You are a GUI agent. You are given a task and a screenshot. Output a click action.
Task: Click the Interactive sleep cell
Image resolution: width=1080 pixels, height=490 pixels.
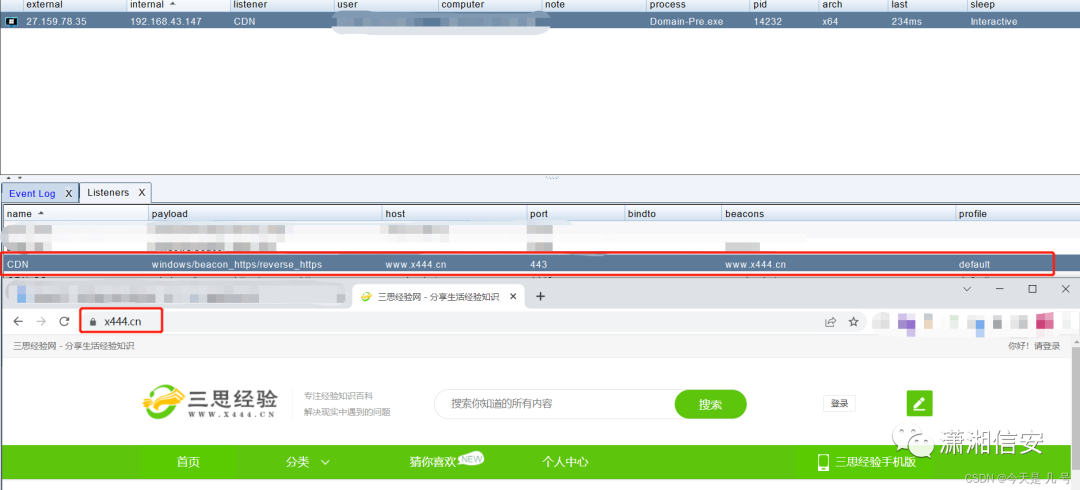994,21
